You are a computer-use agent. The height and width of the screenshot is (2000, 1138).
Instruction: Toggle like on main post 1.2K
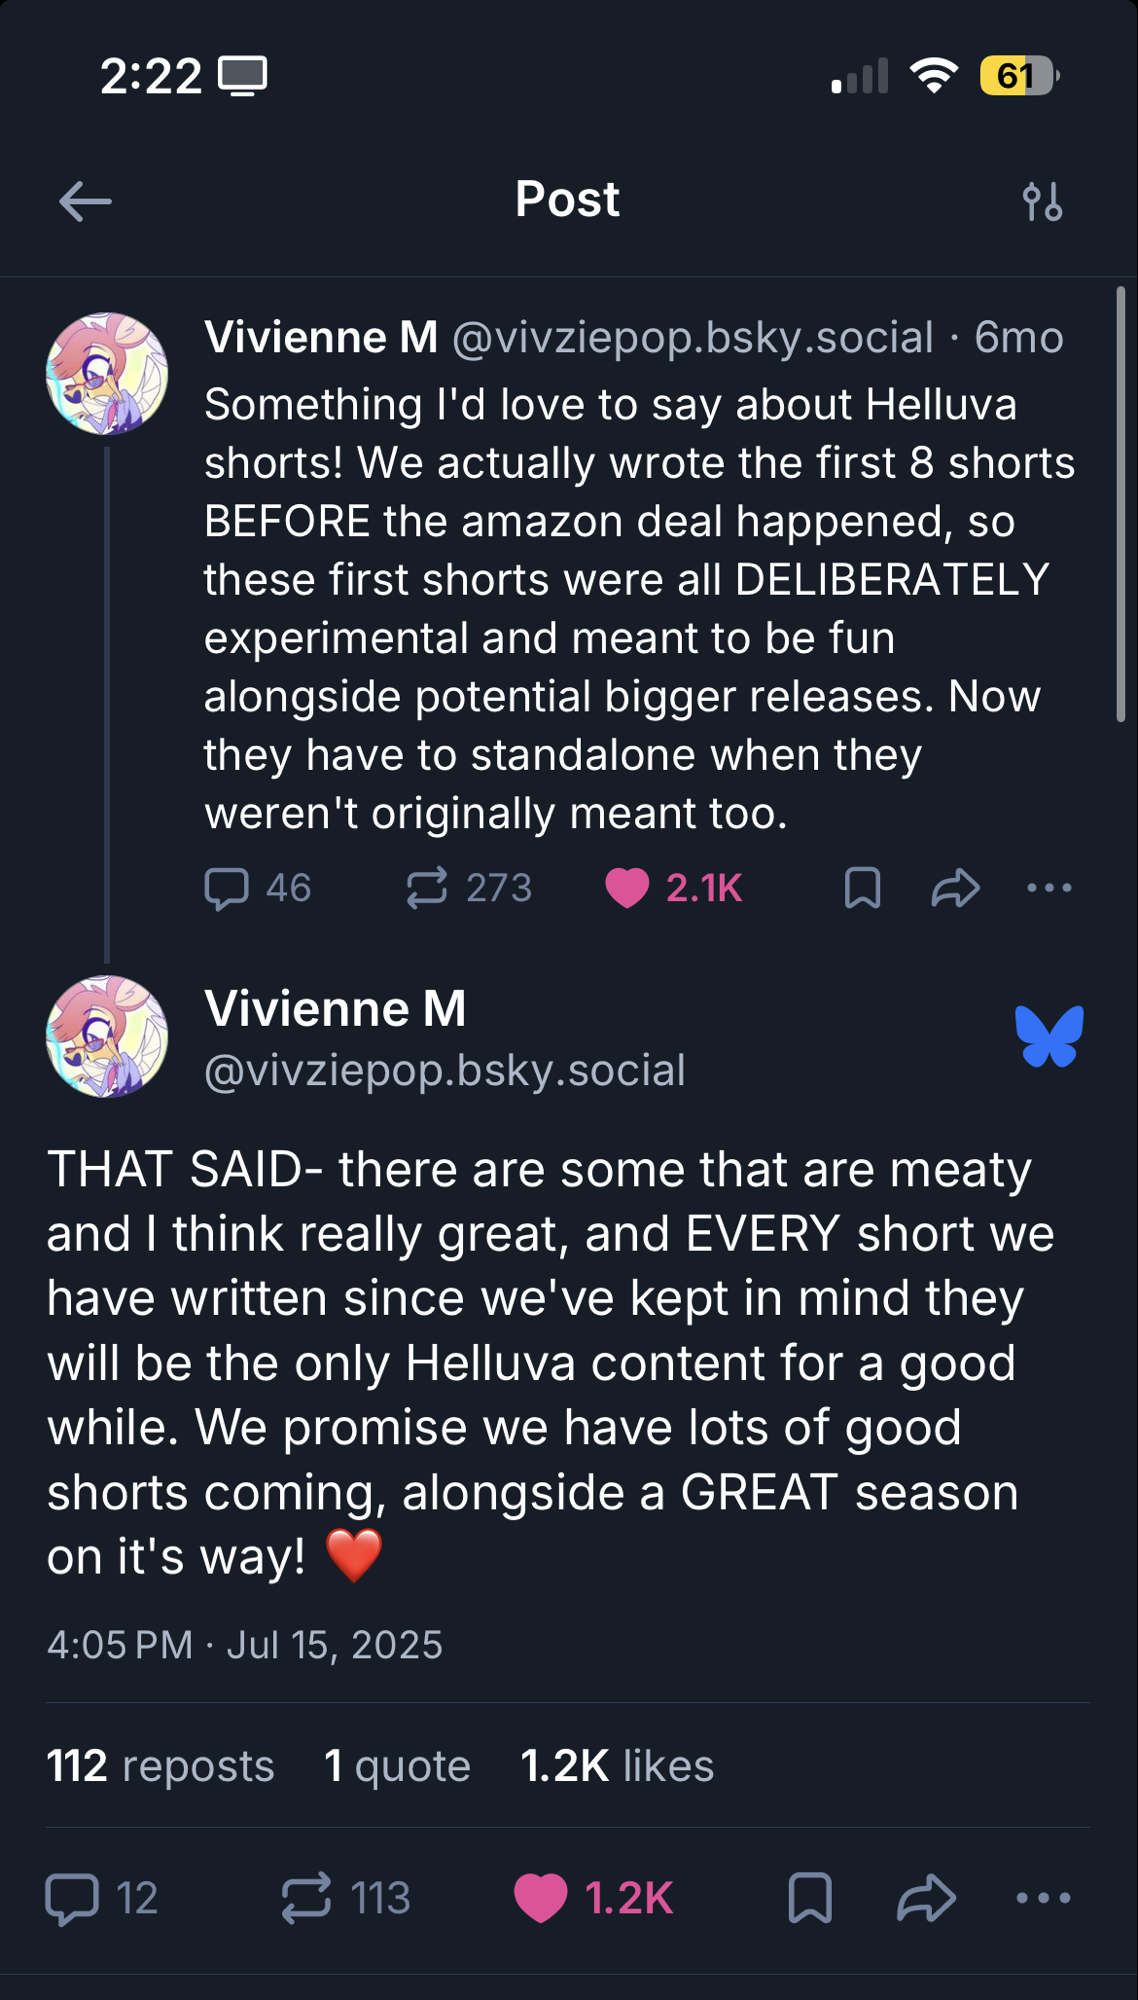[541, 1898]
